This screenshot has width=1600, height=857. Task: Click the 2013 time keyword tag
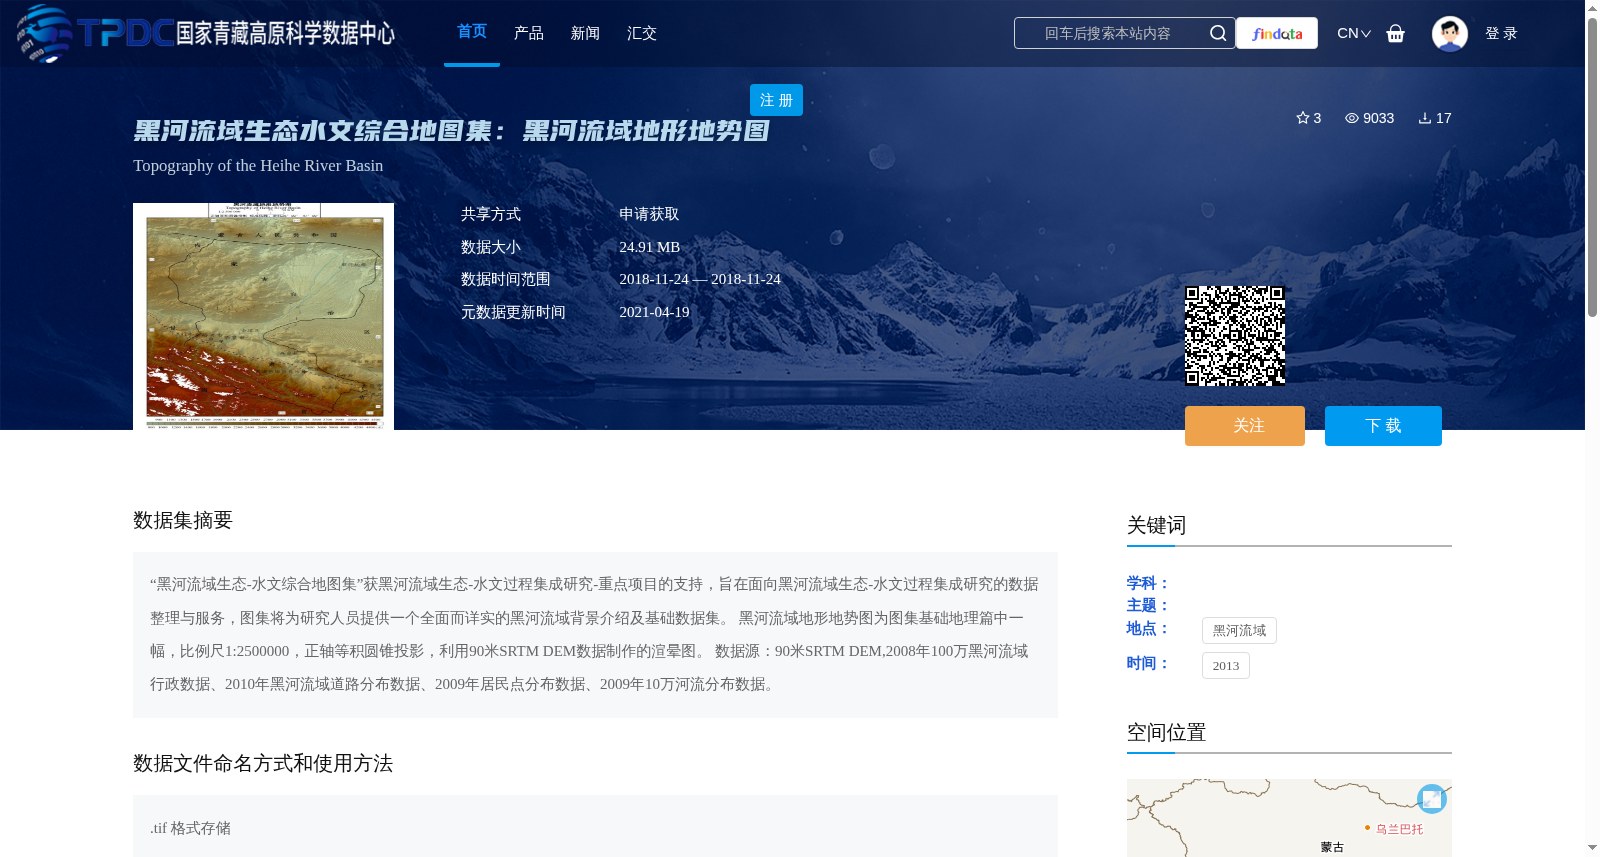1226,666
